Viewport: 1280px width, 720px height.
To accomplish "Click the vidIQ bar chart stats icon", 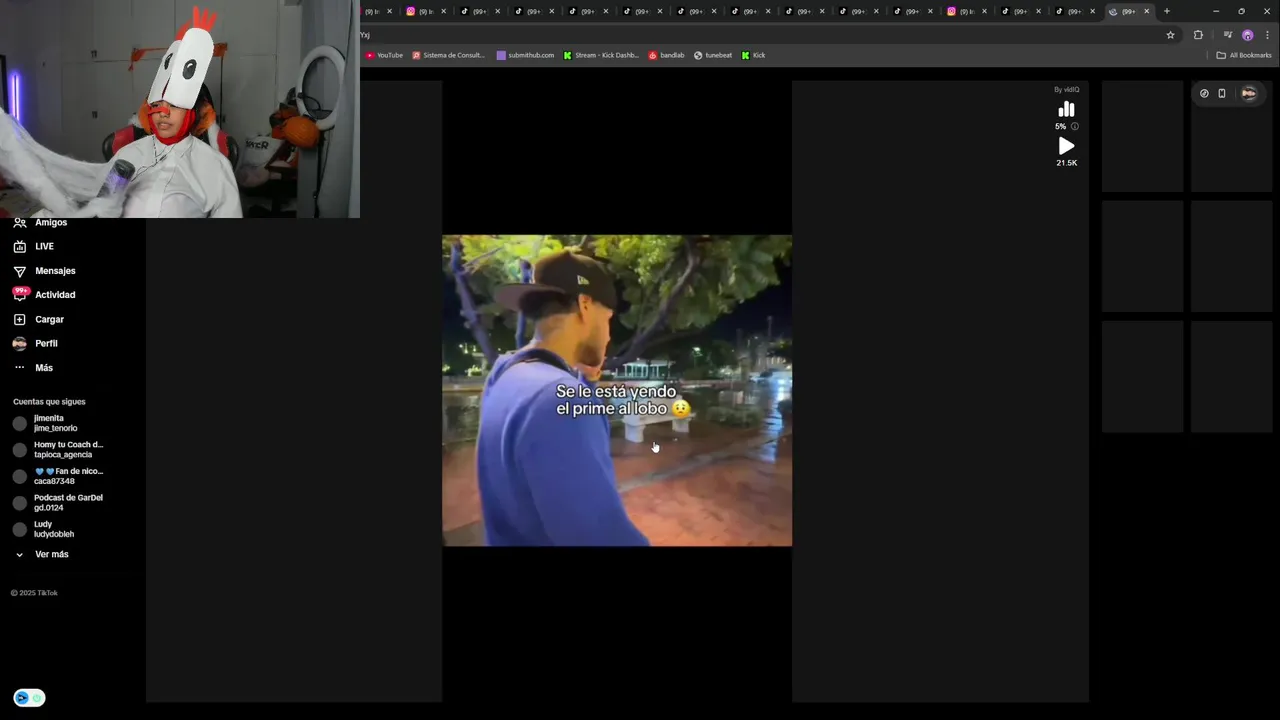I will coord(1066,109).
